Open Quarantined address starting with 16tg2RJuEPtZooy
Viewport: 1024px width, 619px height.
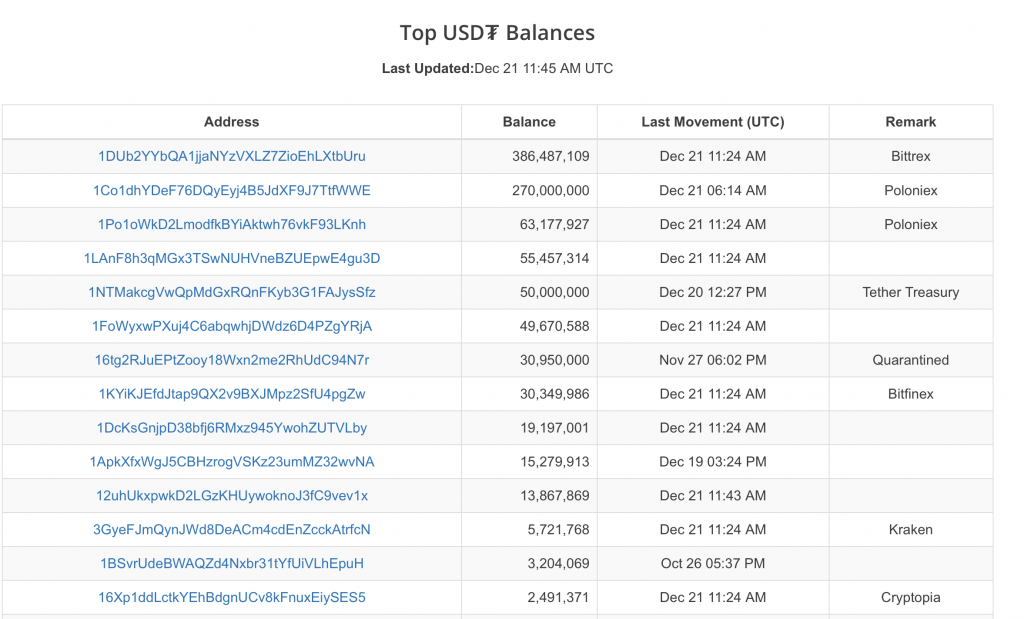[231, 360]
